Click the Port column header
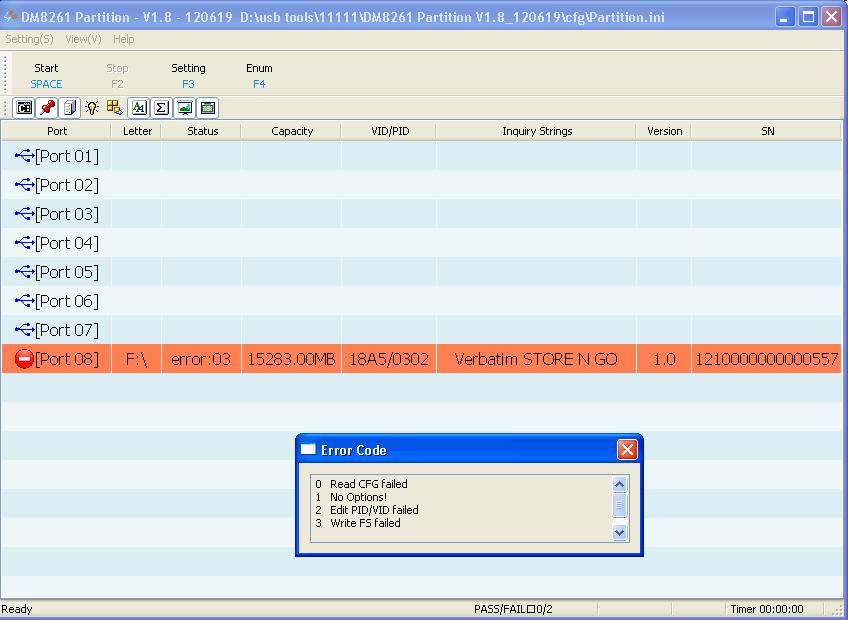The width and height of the screenshot is (848, 620). click(x=56, y=131)
